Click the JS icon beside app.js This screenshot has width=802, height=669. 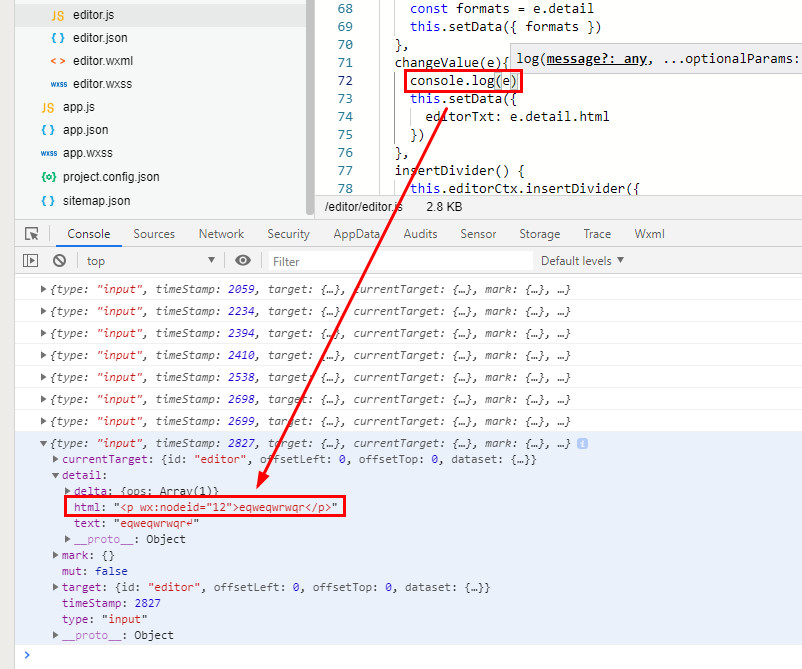tap(48, 108)
